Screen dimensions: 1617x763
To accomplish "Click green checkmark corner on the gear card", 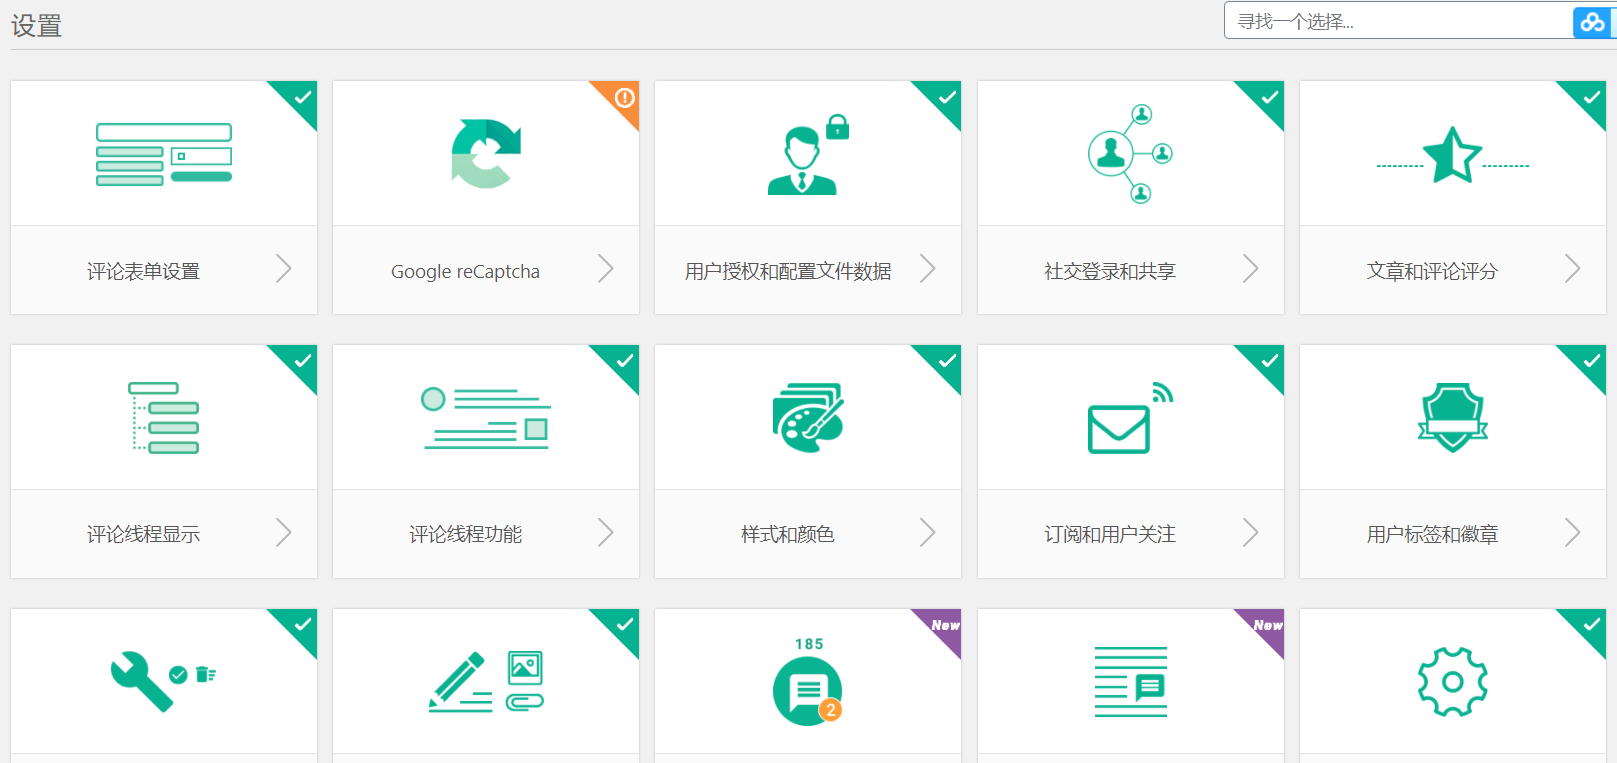I will 1589,626.
